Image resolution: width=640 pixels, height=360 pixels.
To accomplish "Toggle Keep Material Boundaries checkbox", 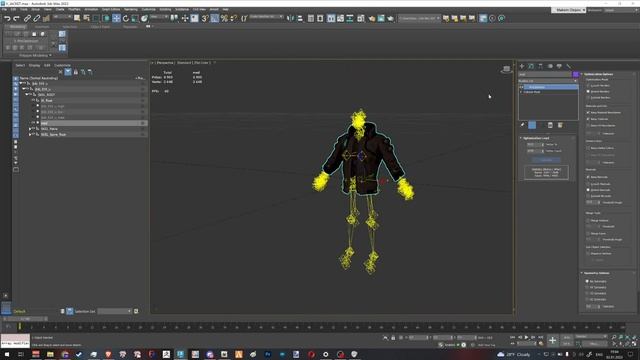I will tap(588, 112).
